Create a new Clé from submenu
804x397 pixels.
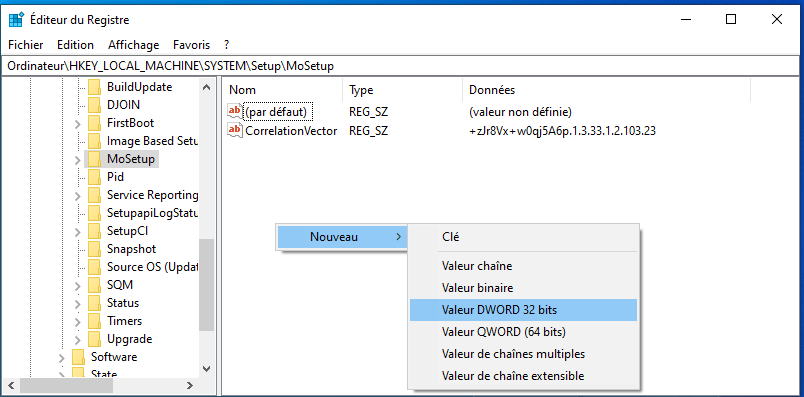click(x=523, y=237)
